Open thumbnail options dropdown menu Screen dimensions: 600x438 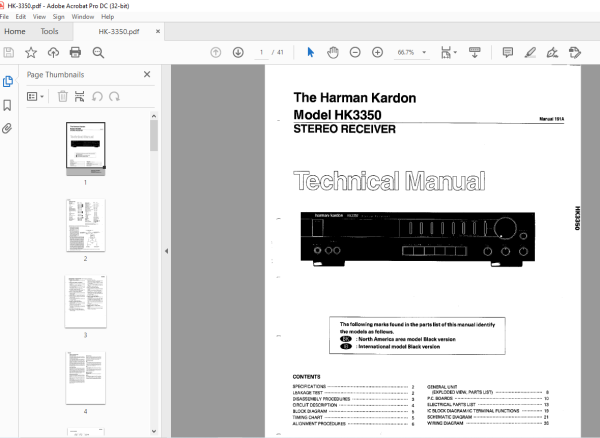[x=35, y=96]
